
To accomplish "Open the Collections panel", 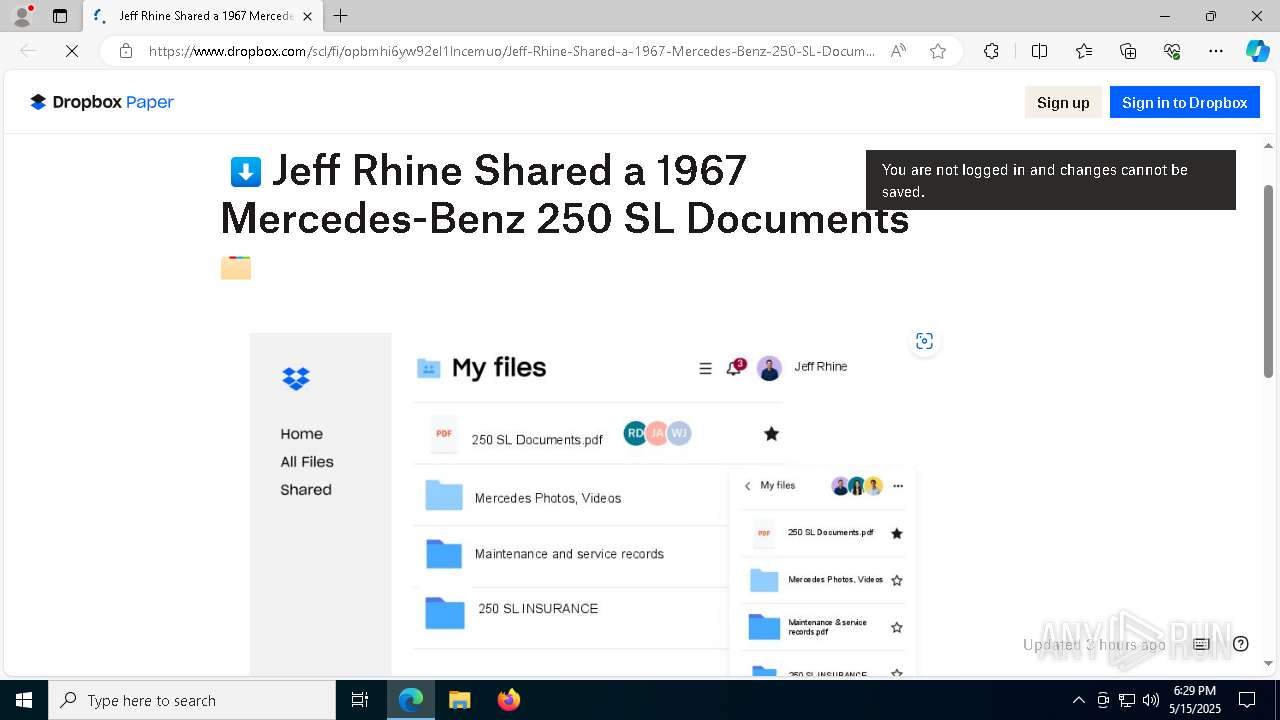I will pos(1128,51).
